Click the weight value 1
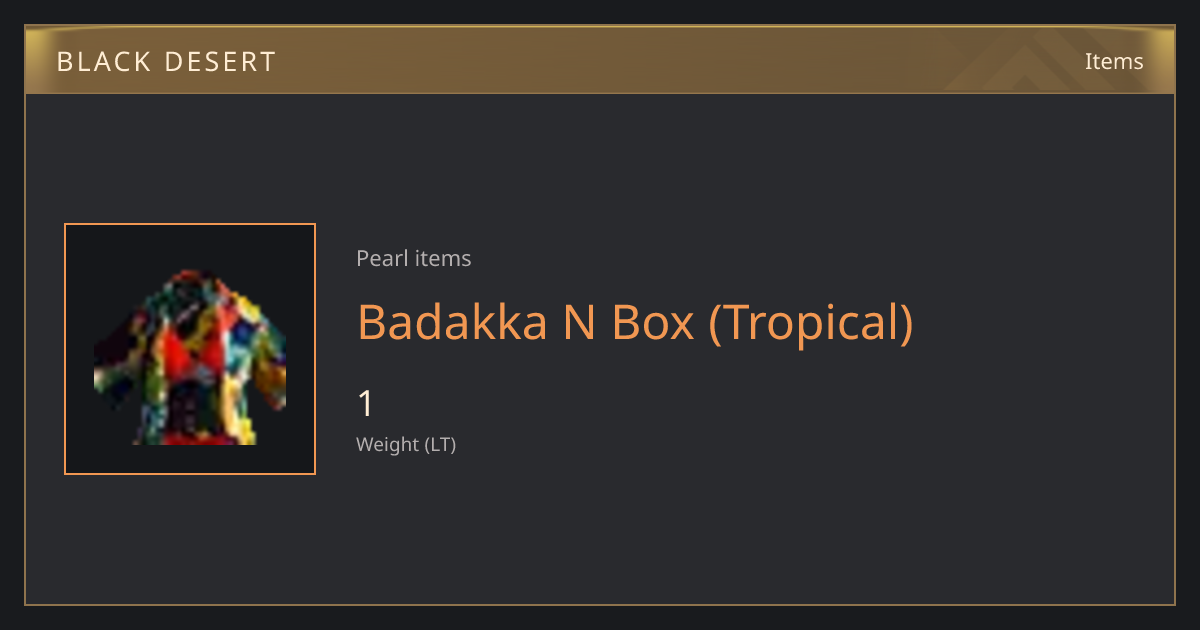This screenshot has width=1200, height=630. point(366,404)
